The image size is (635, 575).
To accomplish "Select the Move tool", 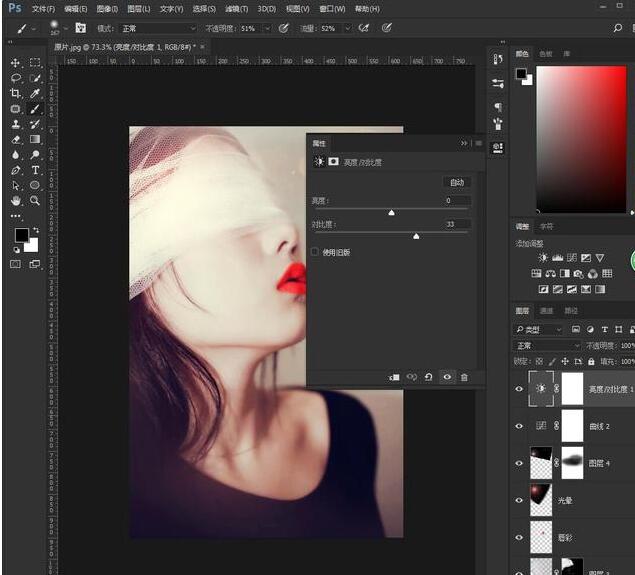I will (x=16, y=62).
